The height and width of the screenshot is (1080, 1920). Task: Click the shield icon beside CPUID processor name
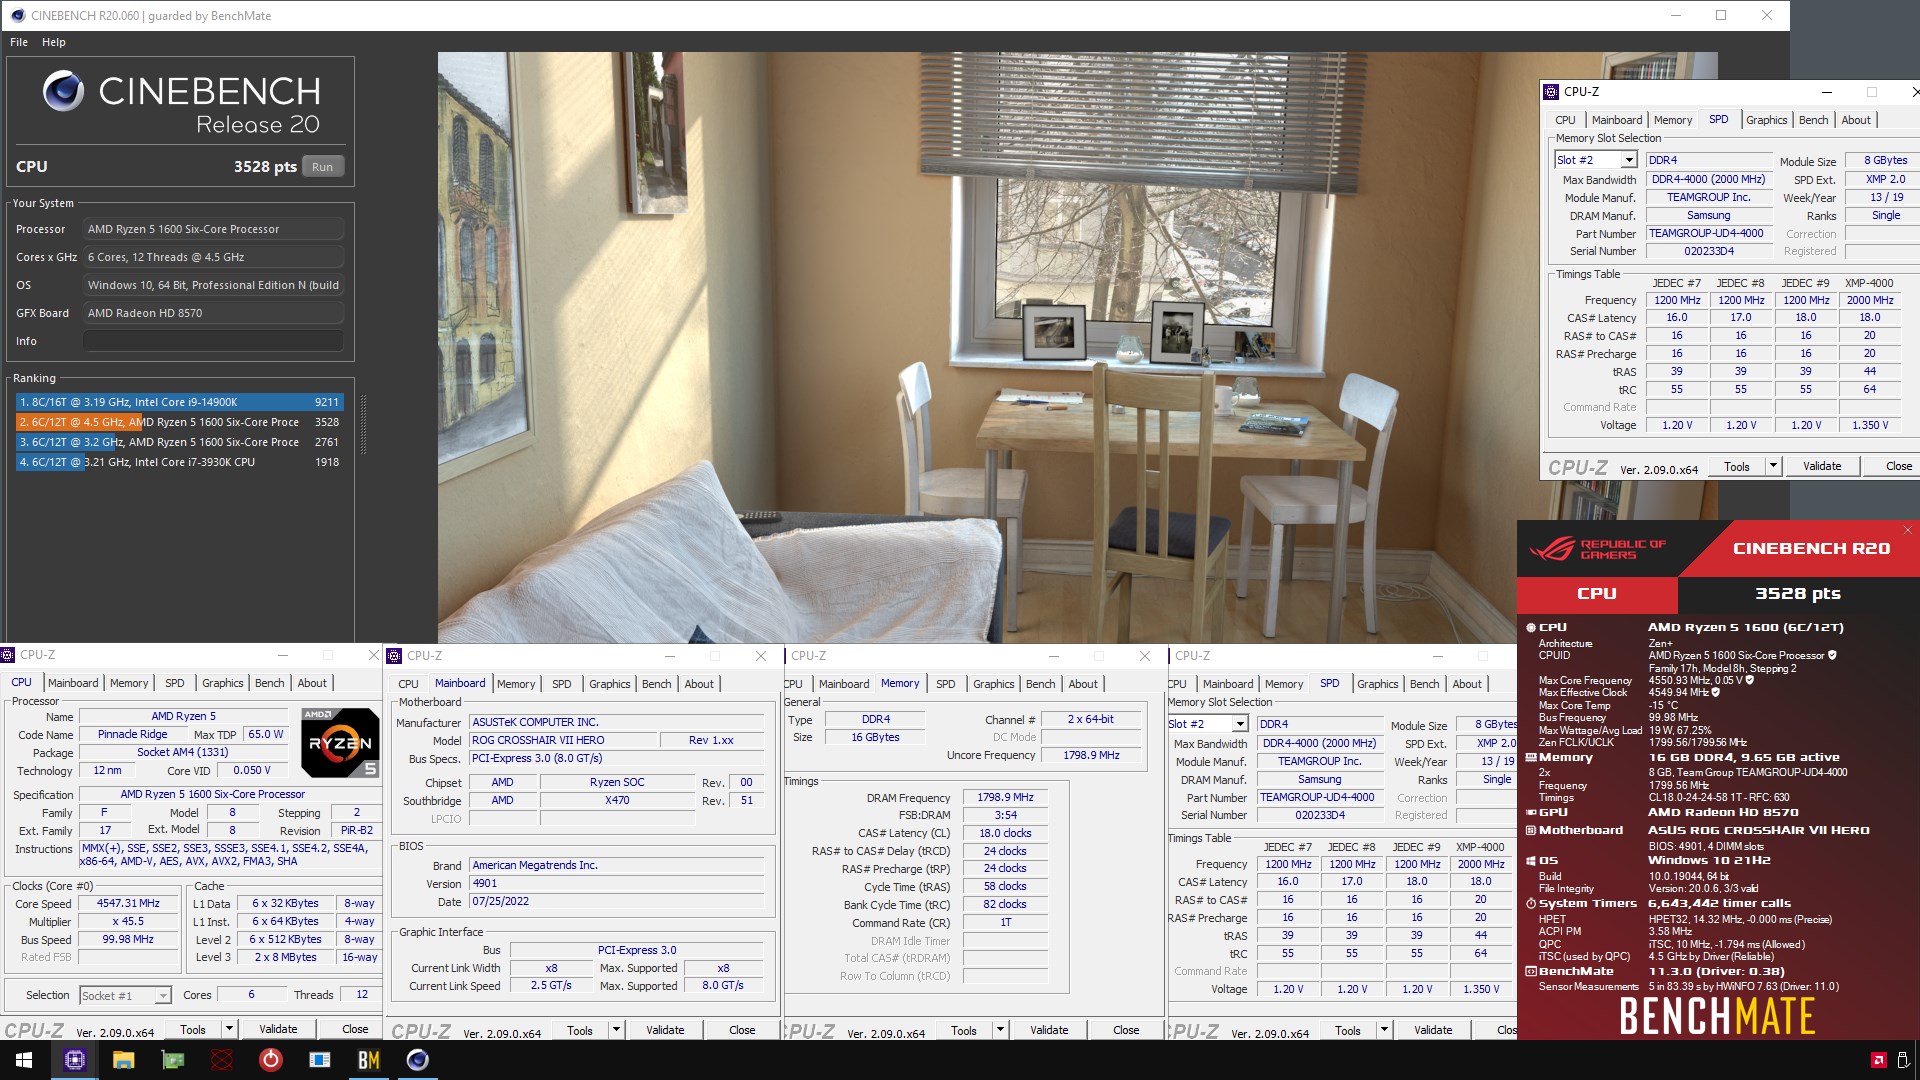pyautogui.click(x=1832, y=656)
